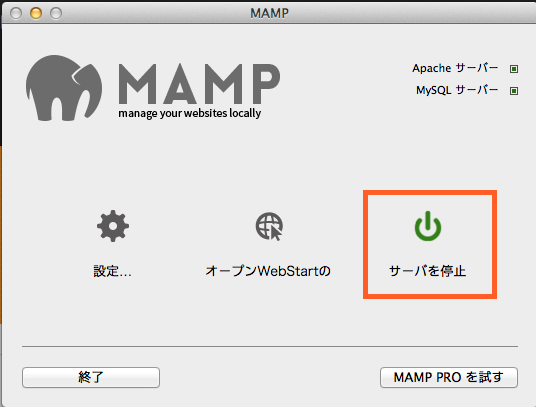The image size is (536, 407).
Task: Click the Apache サーバー label
Action: pyautogui.click(x=455, y=68)
